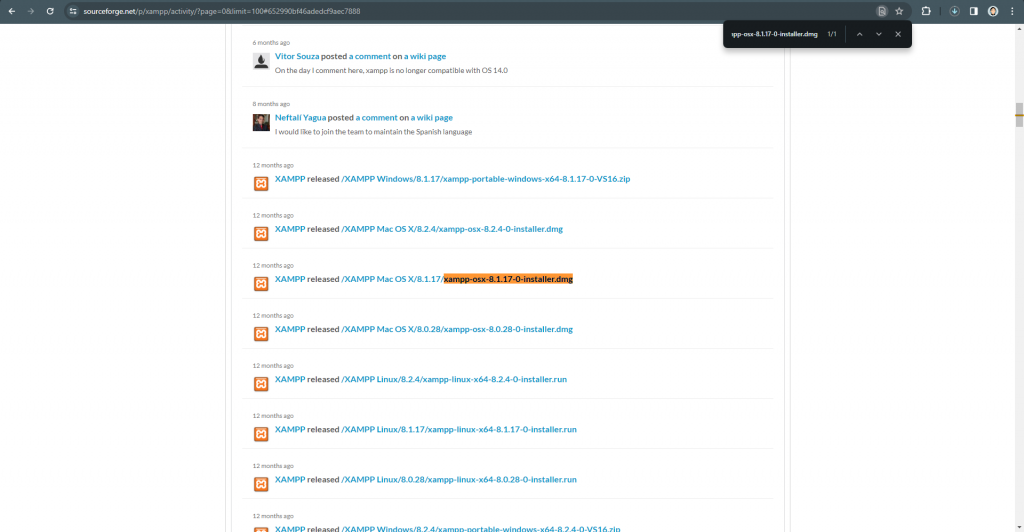The height and width of the screenshot is (532, 1024).
Task: Open 'a comment' link by Vitor Souza
Action: [x=370, y=56]
